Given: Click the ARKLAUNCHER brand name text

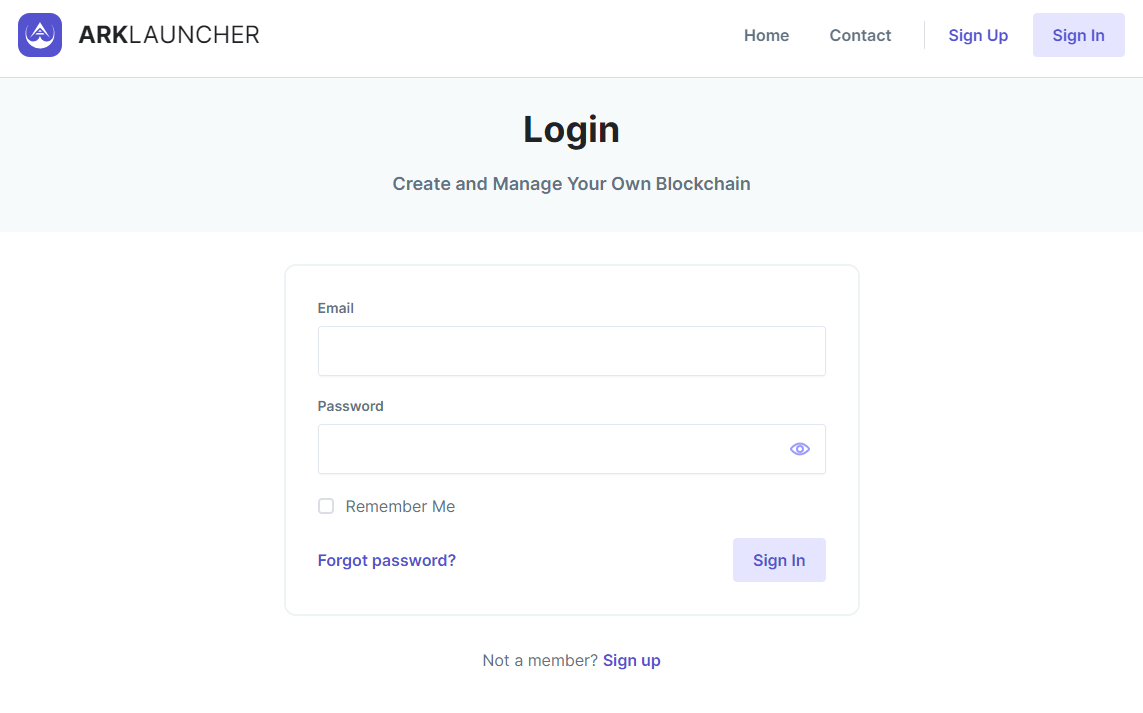Looking at the screenshot, I should pyautogui.click(x=169, y=35).
